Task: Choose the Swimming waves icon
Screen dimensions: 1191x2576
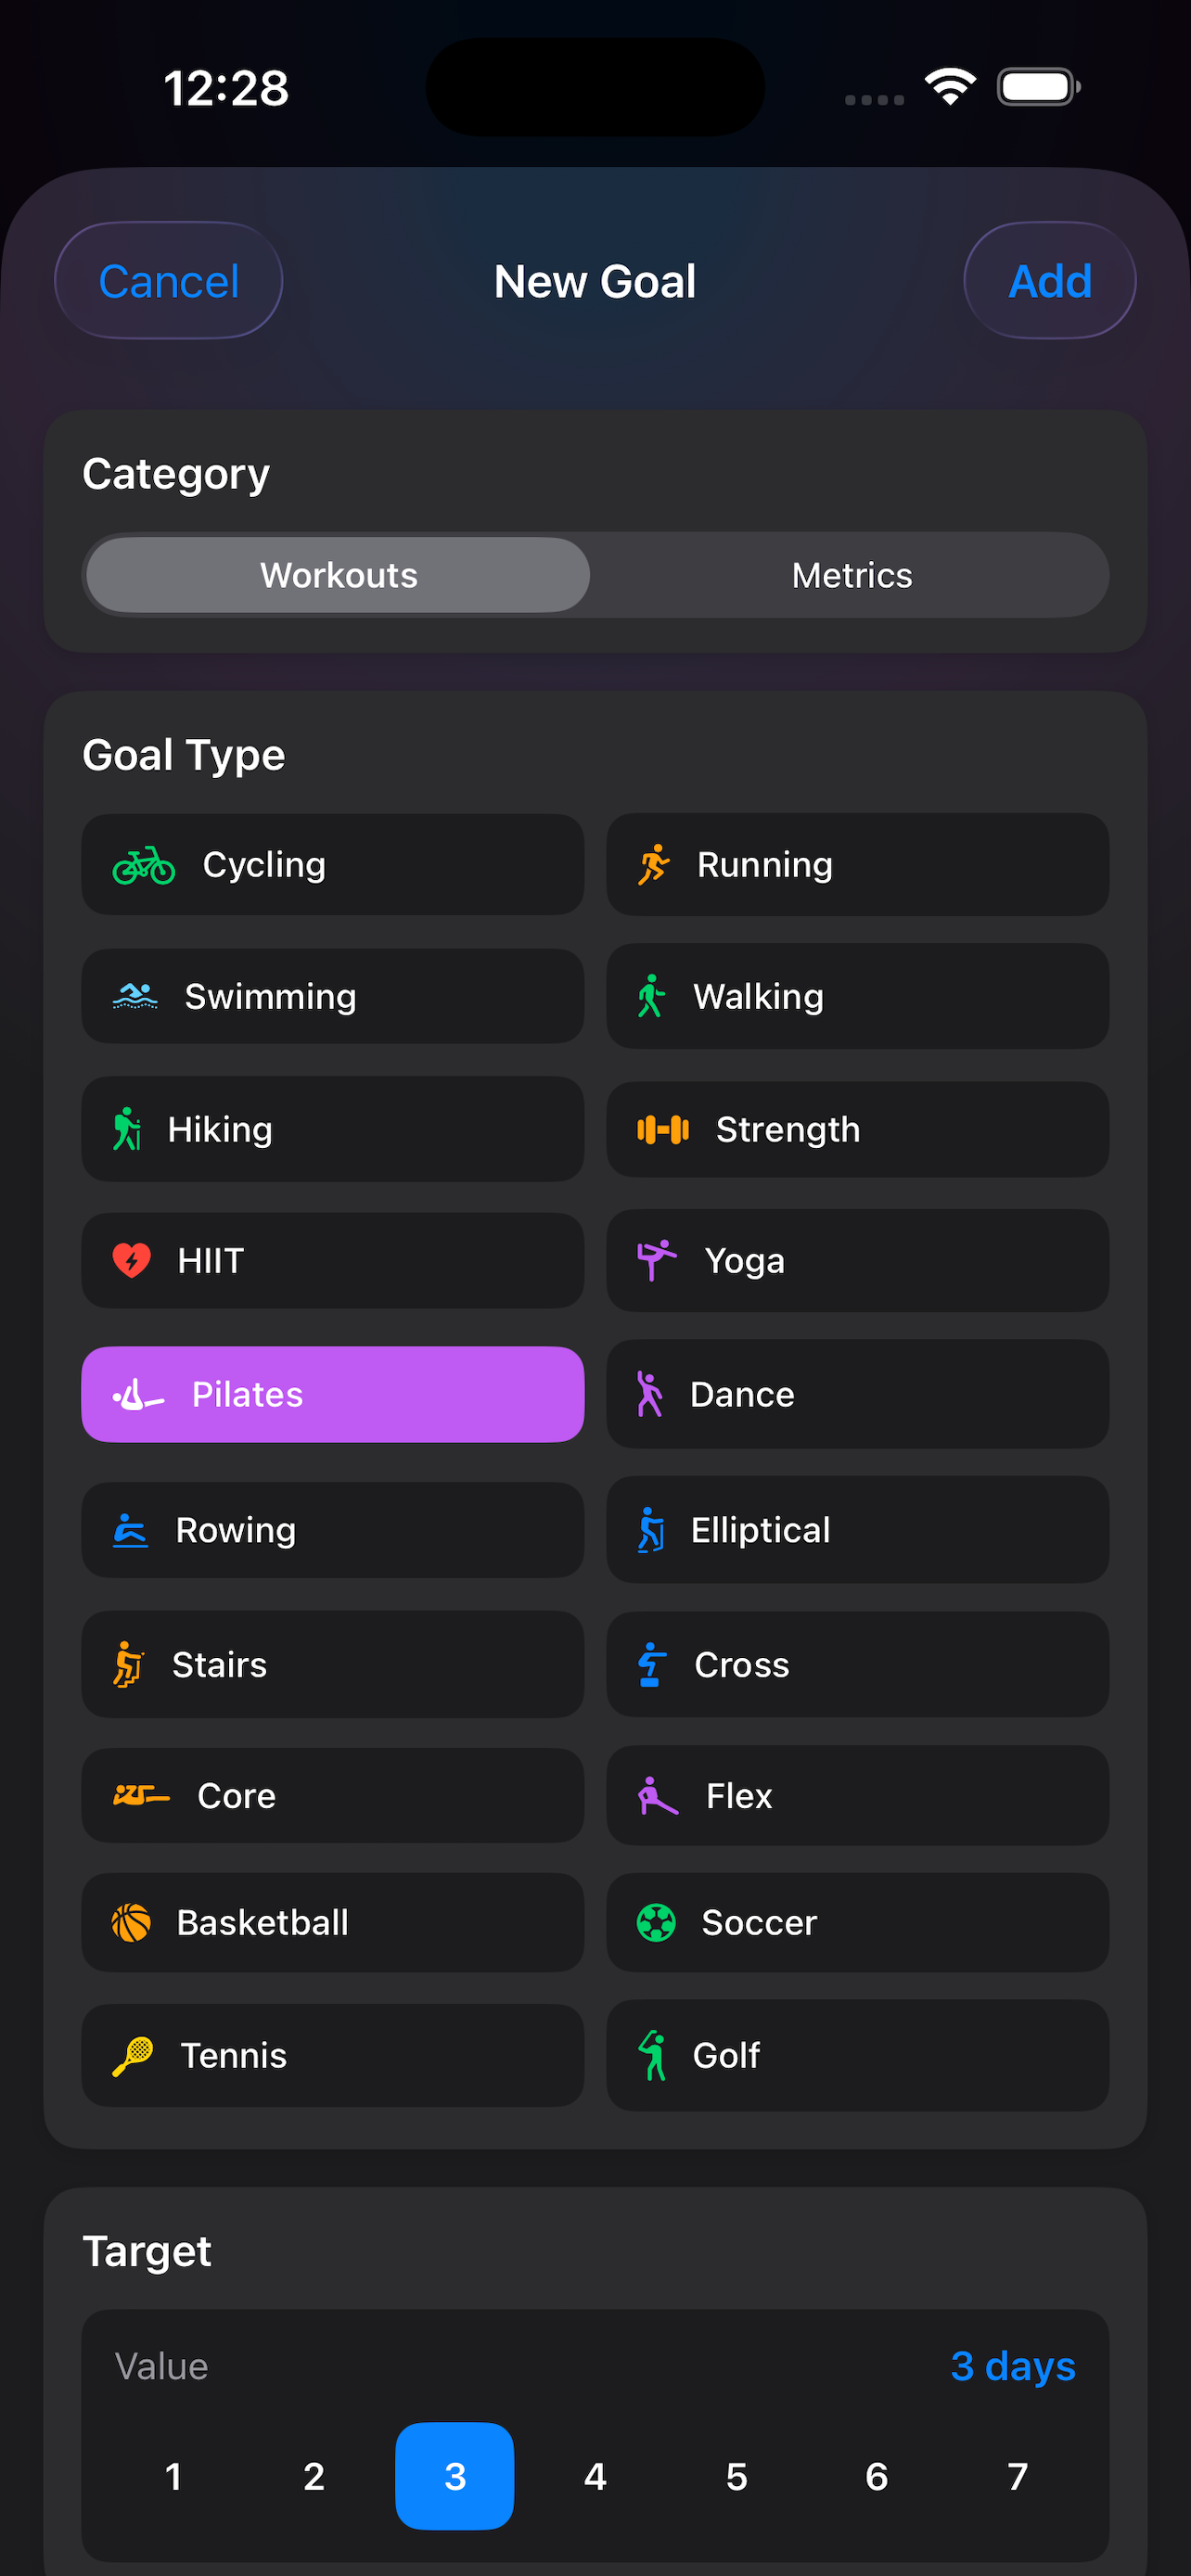Action: pos(135,996)
